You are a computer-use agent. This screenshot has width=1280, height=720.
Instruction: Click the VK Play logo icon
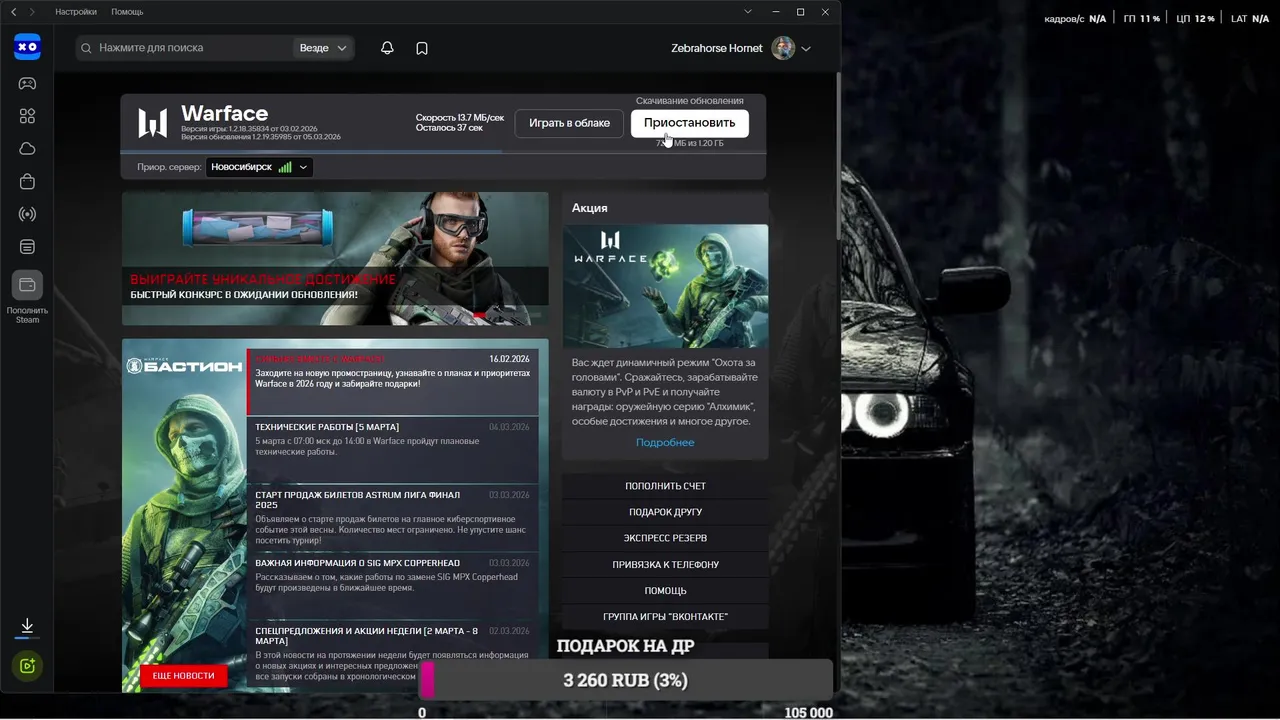[27, 47]
